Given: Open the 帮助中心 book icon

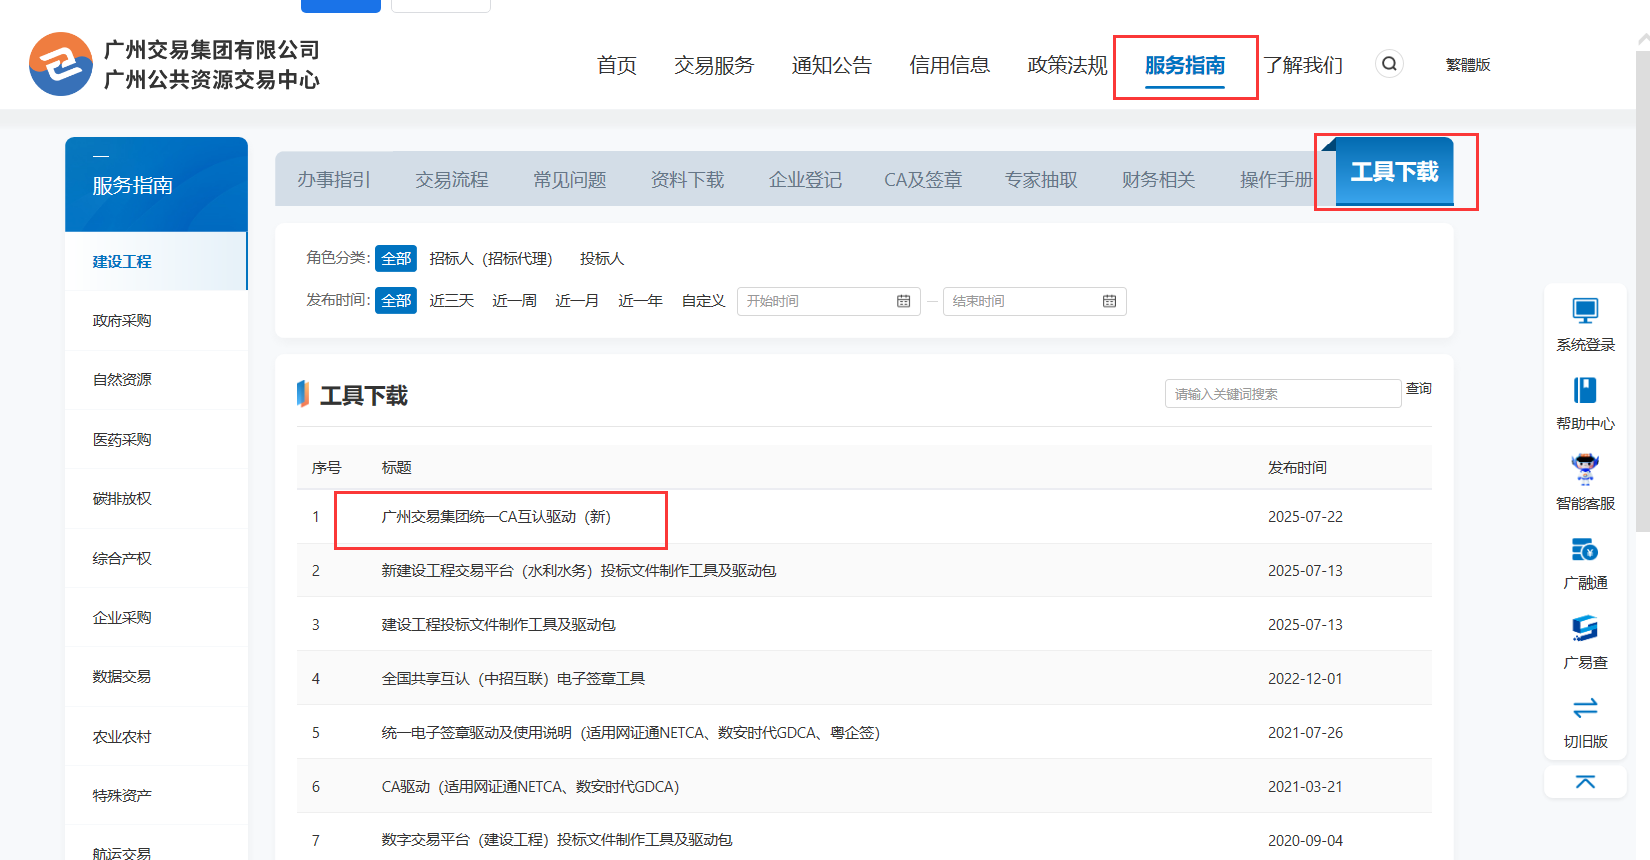Looking at the screenshot, I should tap(1585, 390).
